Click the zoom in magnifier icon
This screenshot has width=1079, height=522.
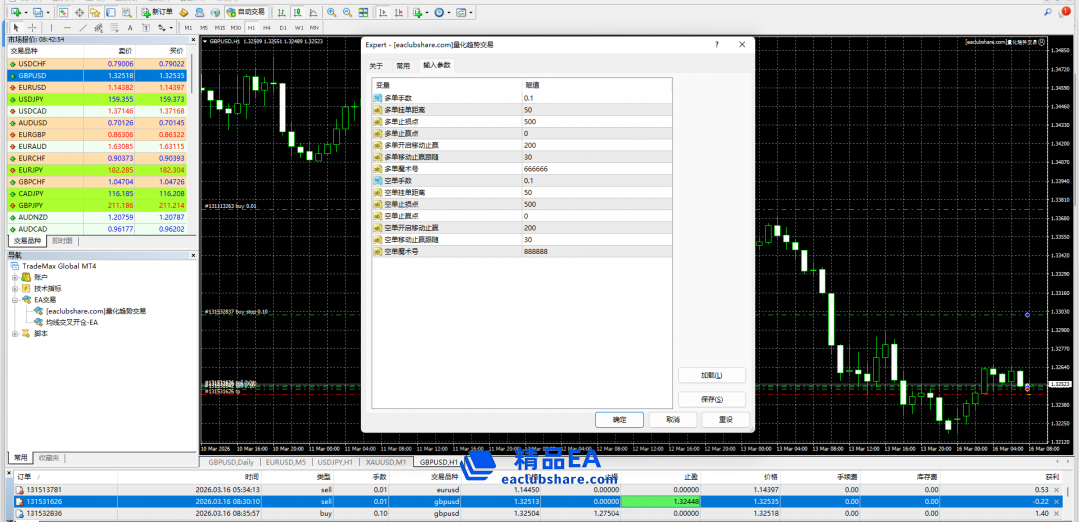pos(331,12)
